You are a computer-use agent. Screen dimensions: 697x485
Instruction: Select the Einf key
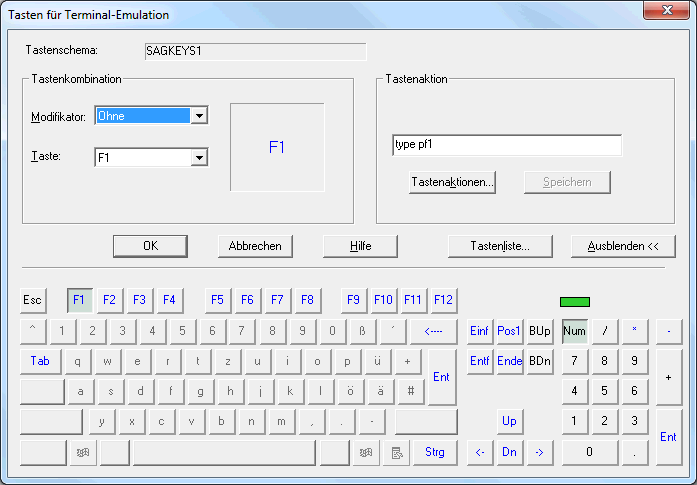480,331
